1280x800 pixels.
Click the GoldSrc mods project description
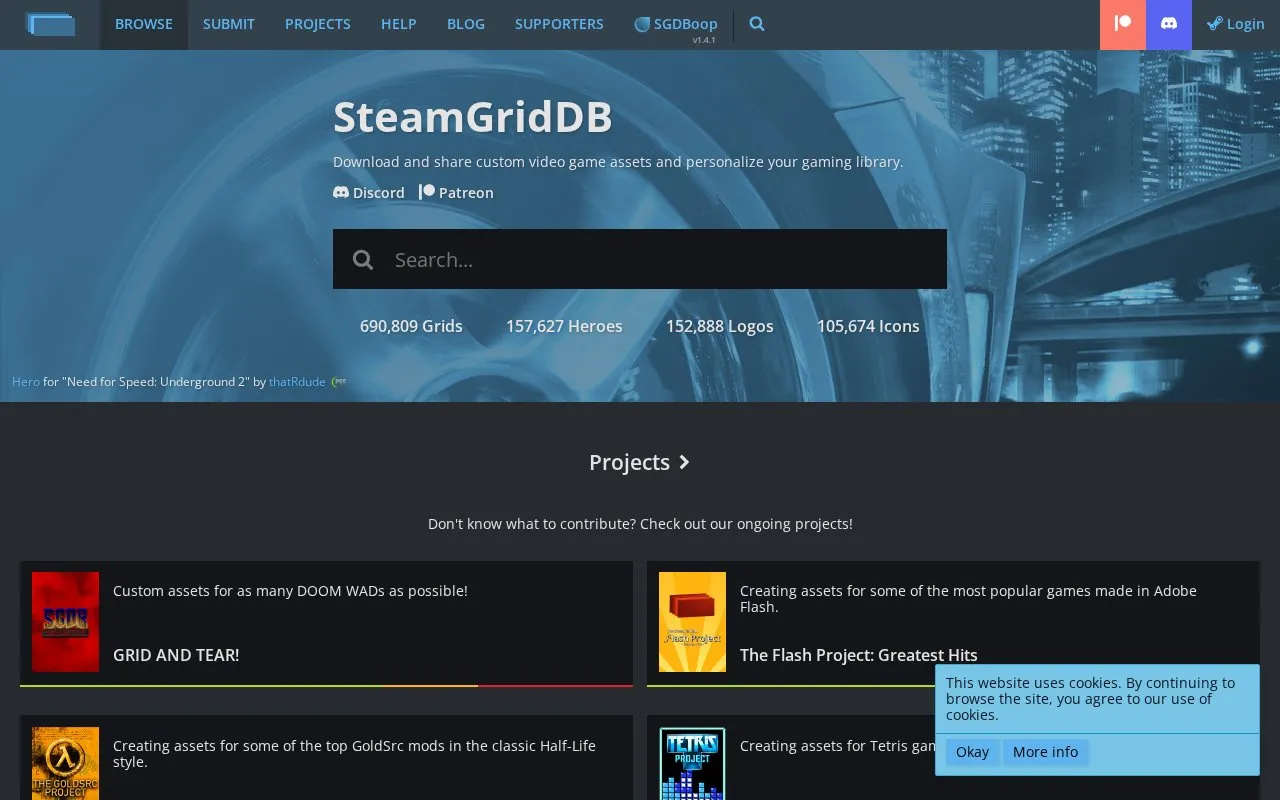click(x=354, y=754)
